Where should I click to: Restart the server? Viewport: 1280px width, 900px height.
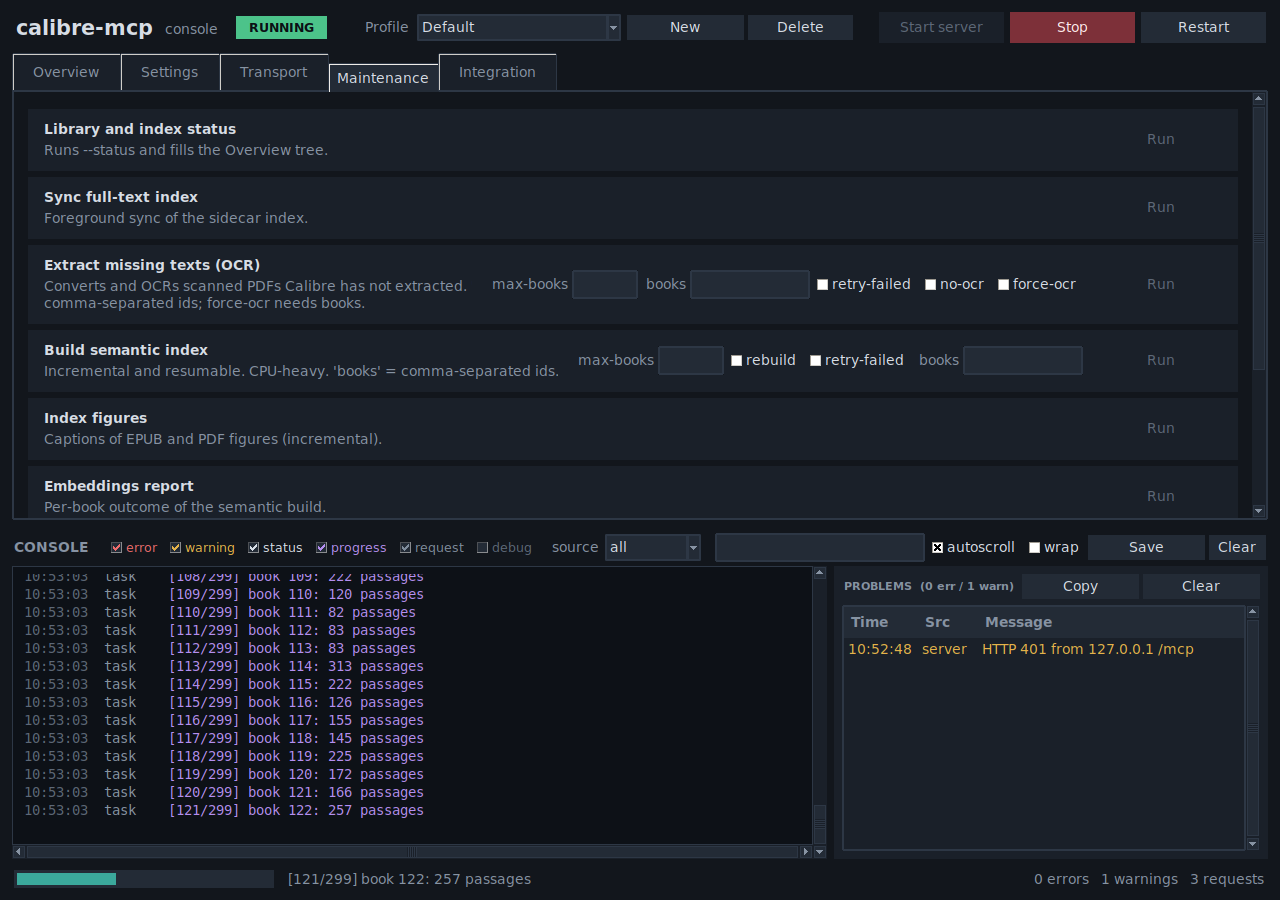coord(1203,27)
